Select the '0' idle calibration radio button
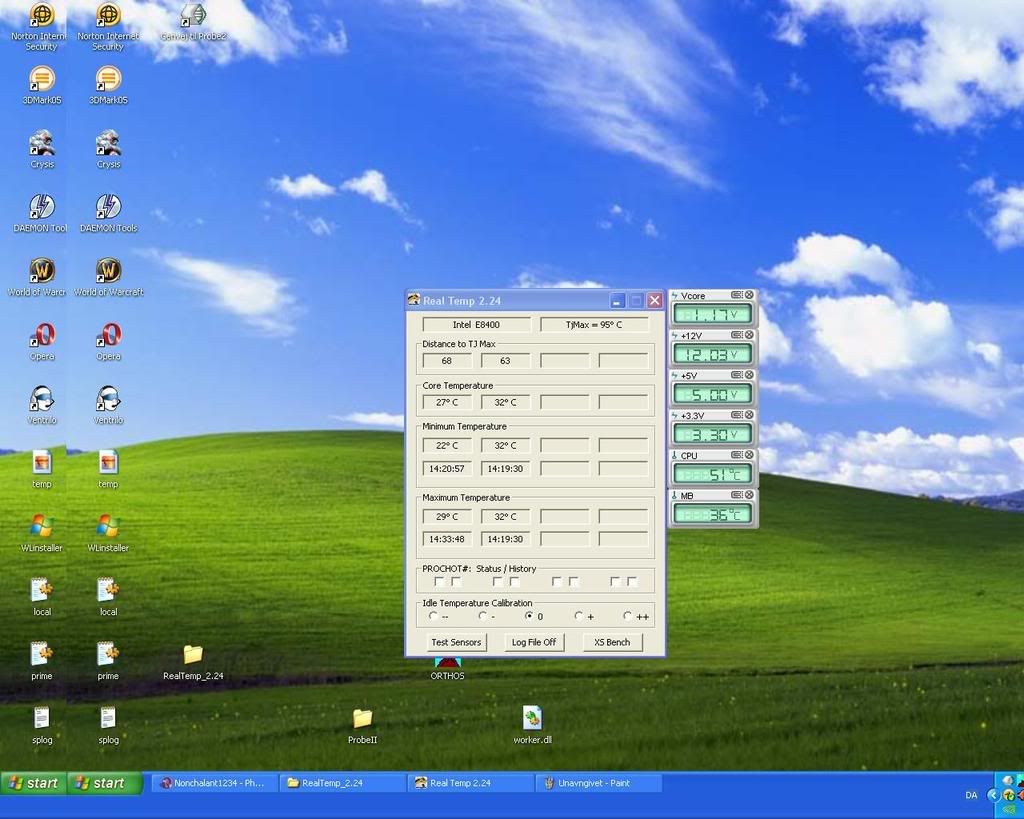Screen dimensions: 1024x819 530,616
